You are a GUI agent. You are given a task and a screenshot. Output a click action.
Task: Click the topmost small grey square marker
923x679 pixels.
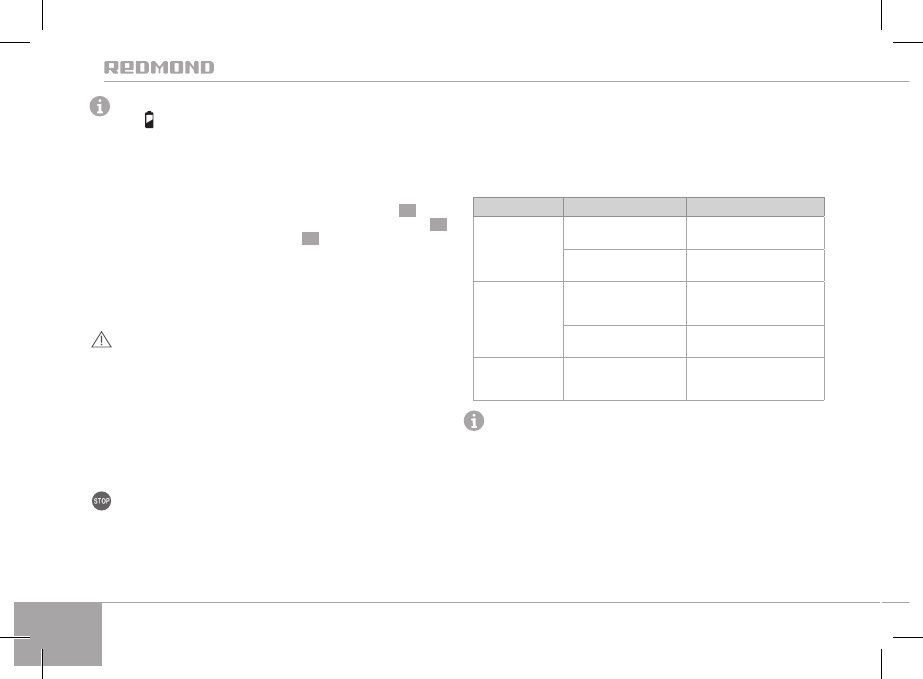tap(406, 210)
